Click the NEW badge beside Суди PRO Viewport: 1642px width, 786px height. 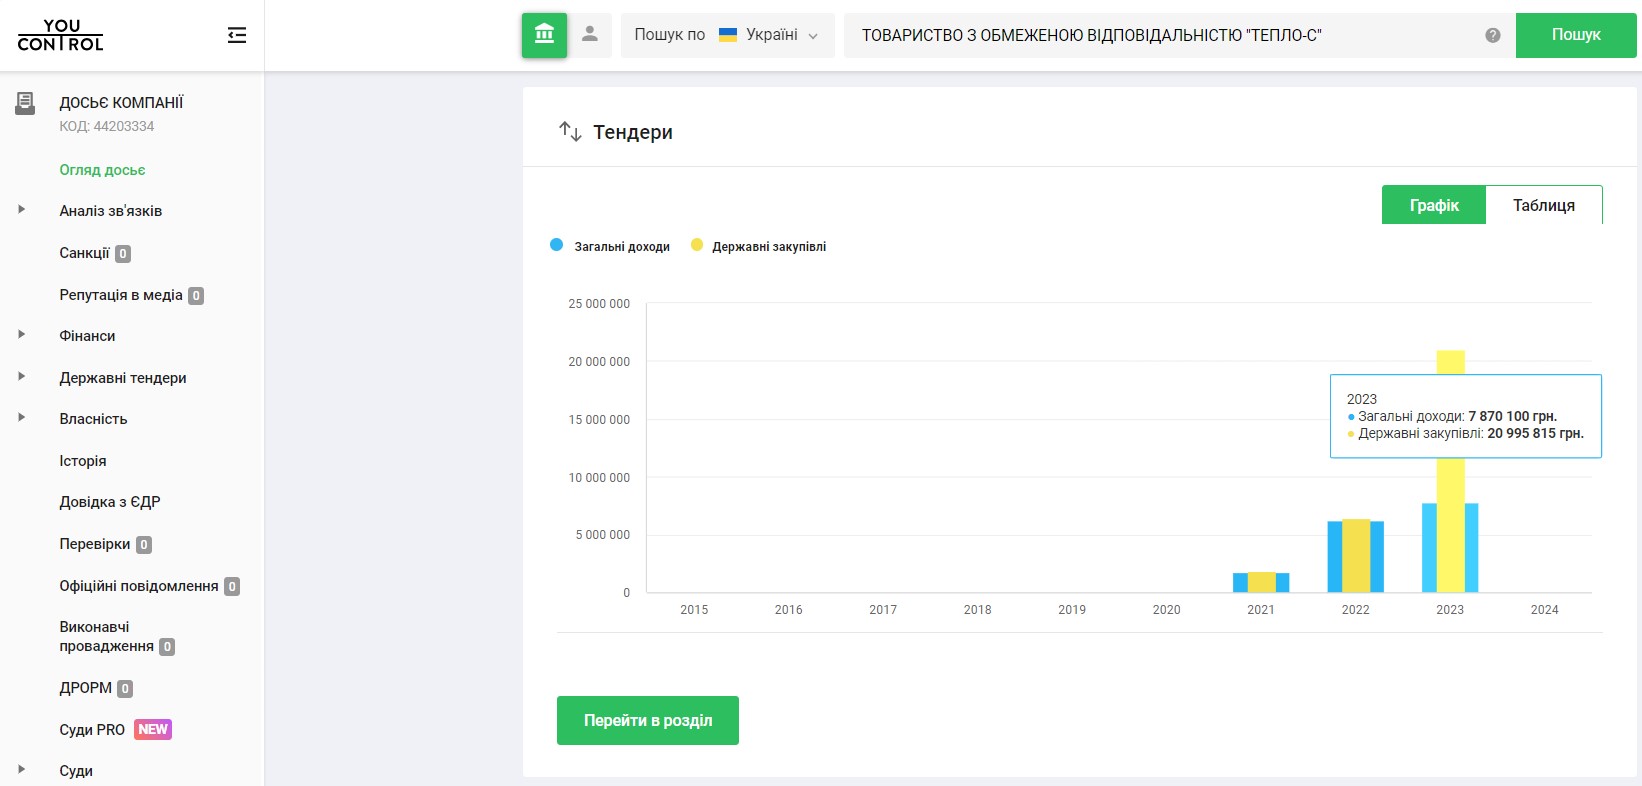(153, 730)
